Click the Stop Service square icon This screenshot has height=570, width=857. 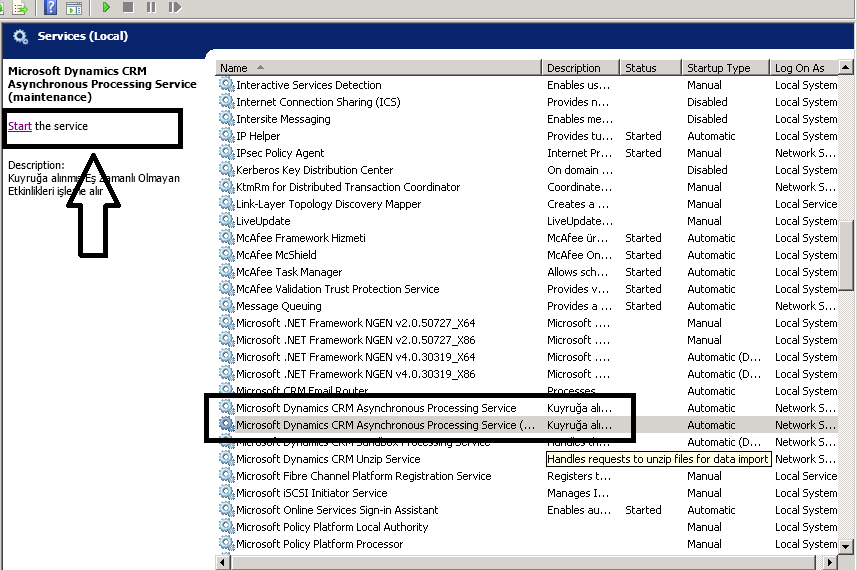pos(128,7)
